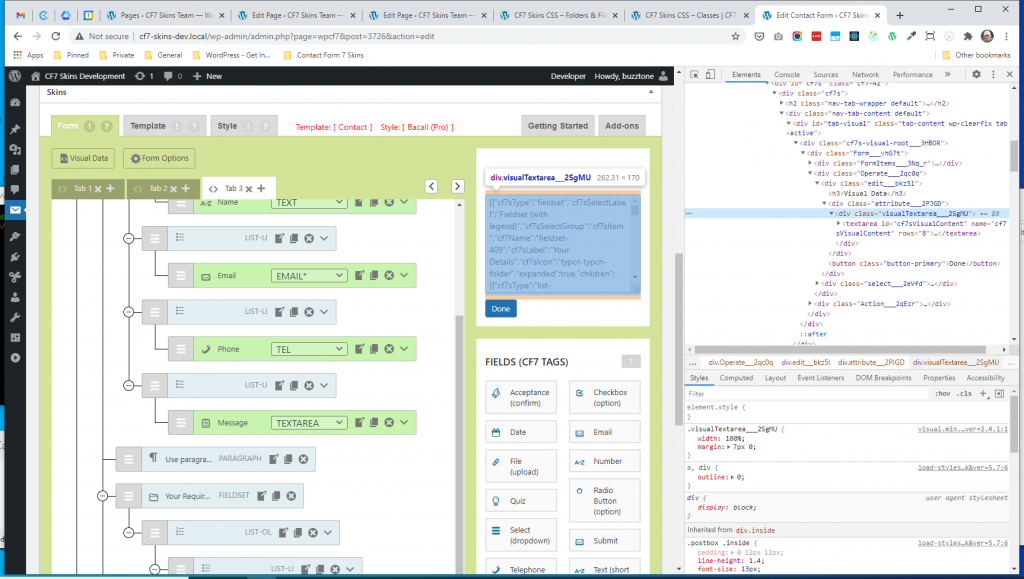Activate the DevTools inspect element picker
1024x579 pixels.
click(697, 75)
